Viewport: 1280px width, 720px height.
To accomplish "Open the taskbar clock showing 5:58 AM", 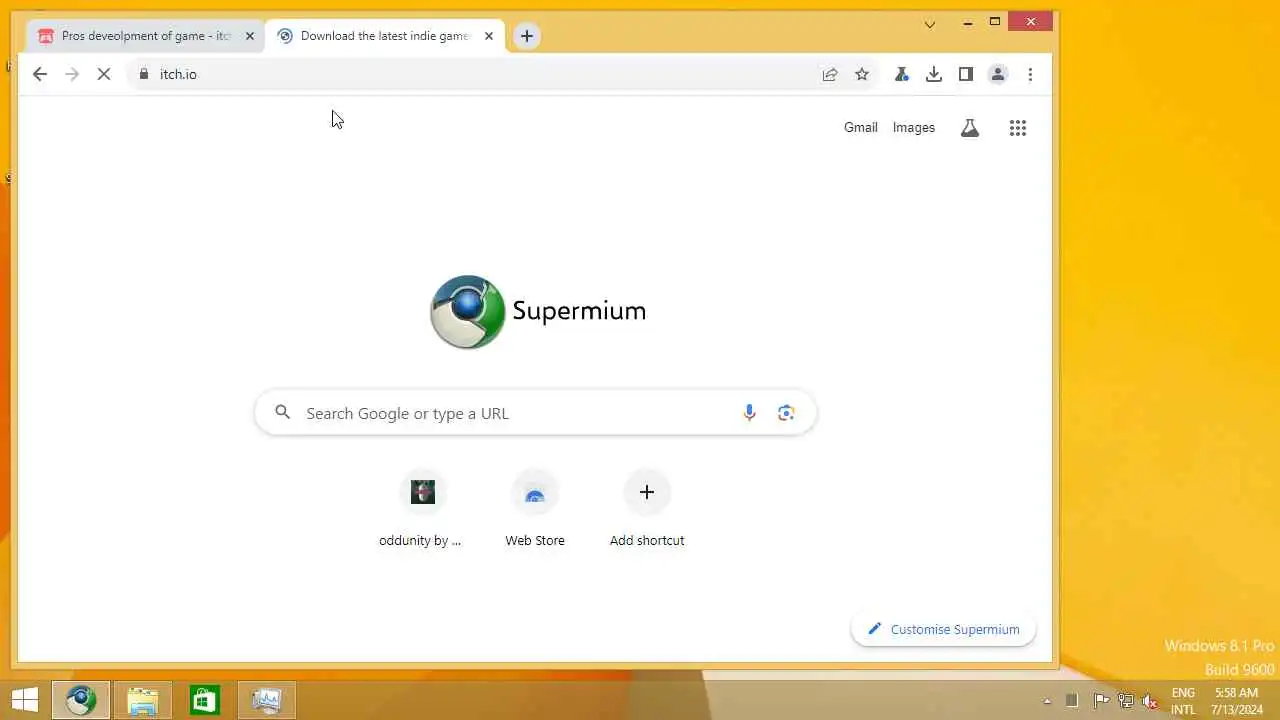I will [x=1236, y=701].
